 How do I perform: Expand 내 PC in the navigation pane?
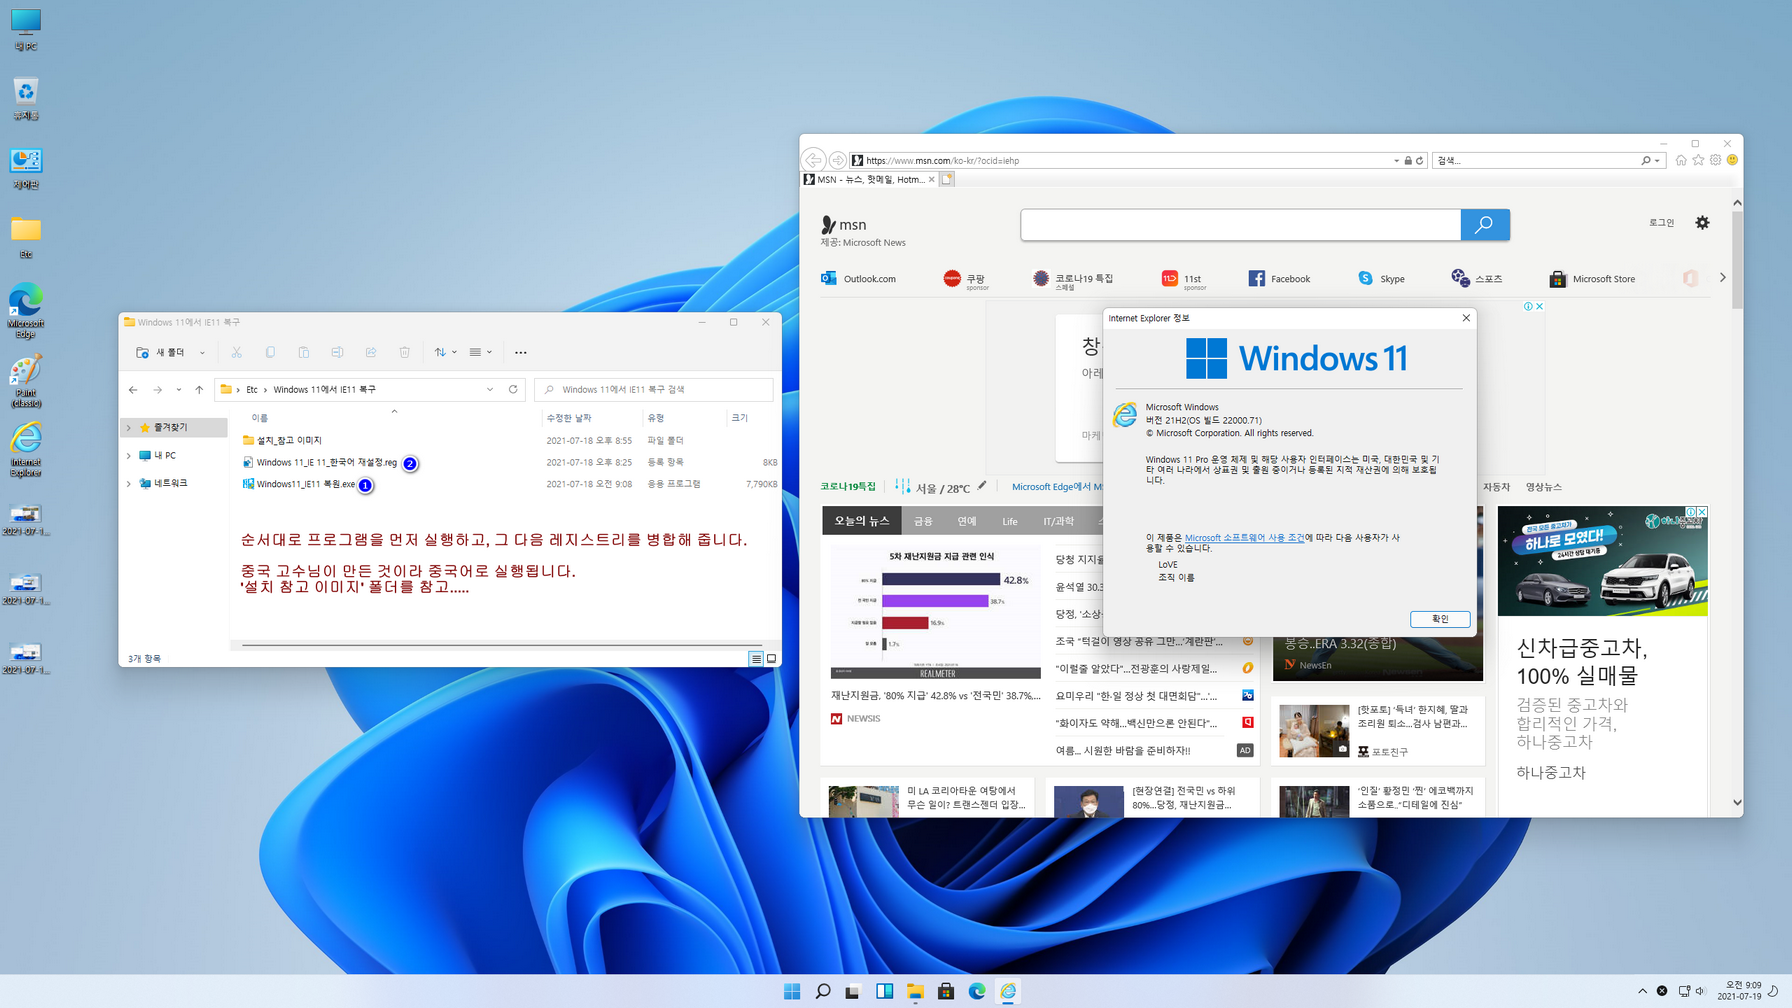pos(129,456)
